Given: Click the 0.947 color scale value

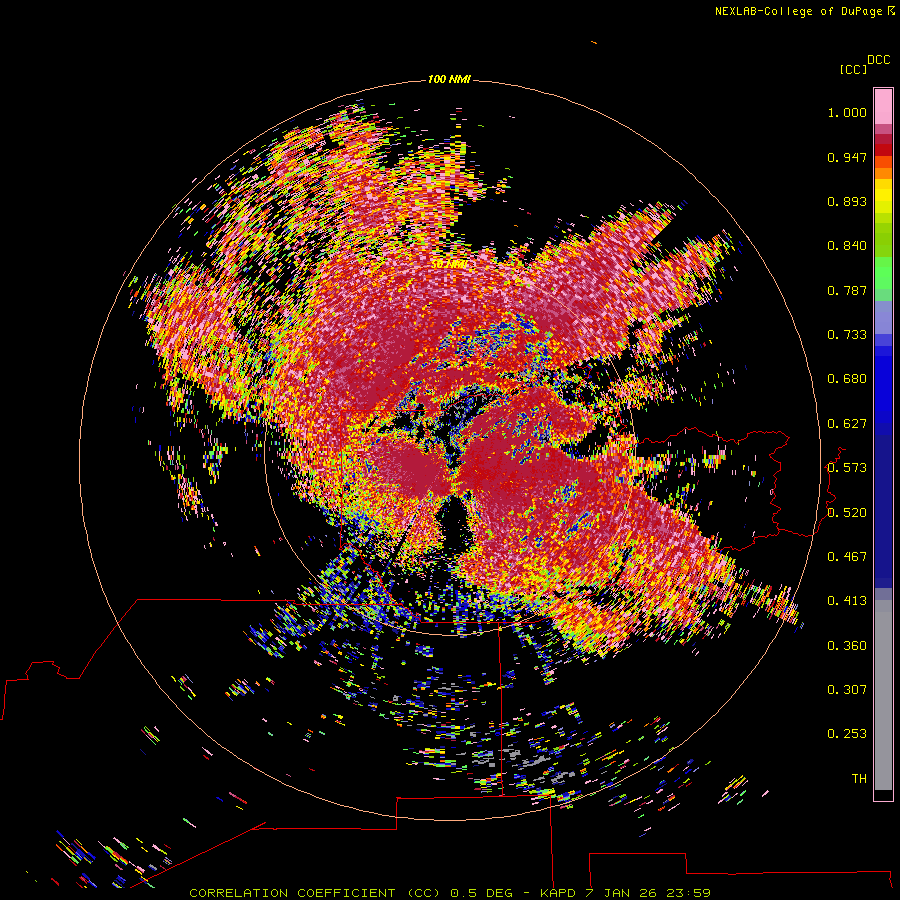Looking at the screenshot, I should pos(847,157).
